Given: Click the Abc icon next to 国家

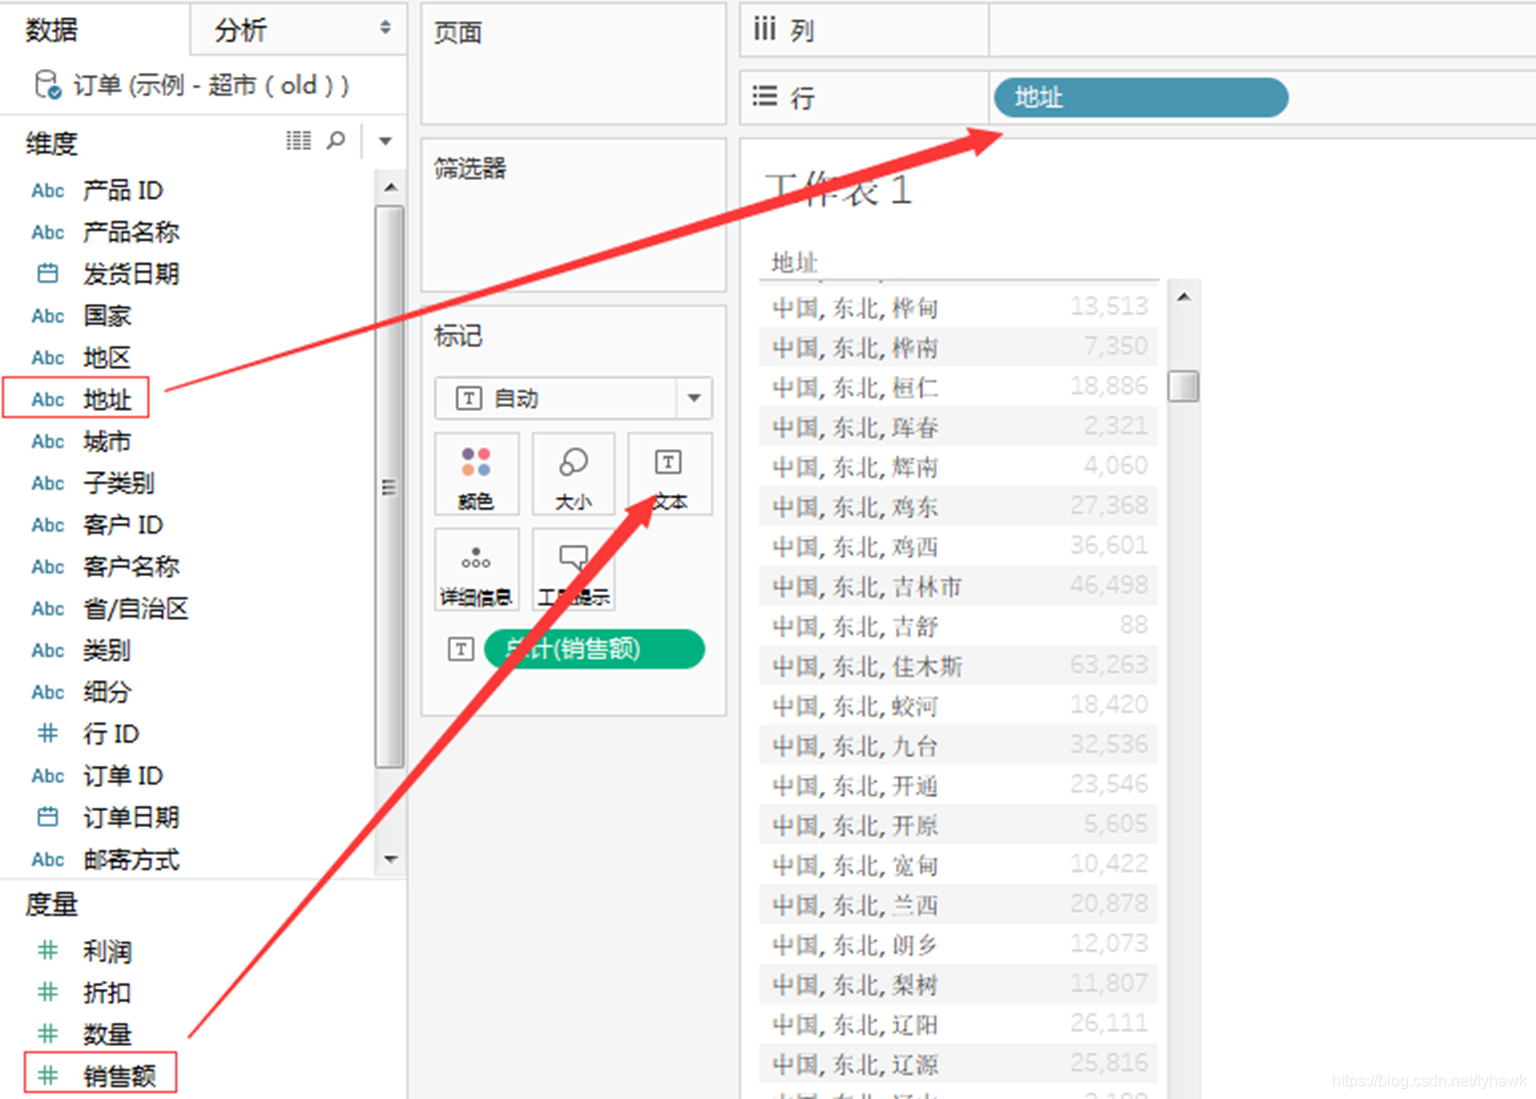Looking at the screenshot, I should tap(47, 316).
